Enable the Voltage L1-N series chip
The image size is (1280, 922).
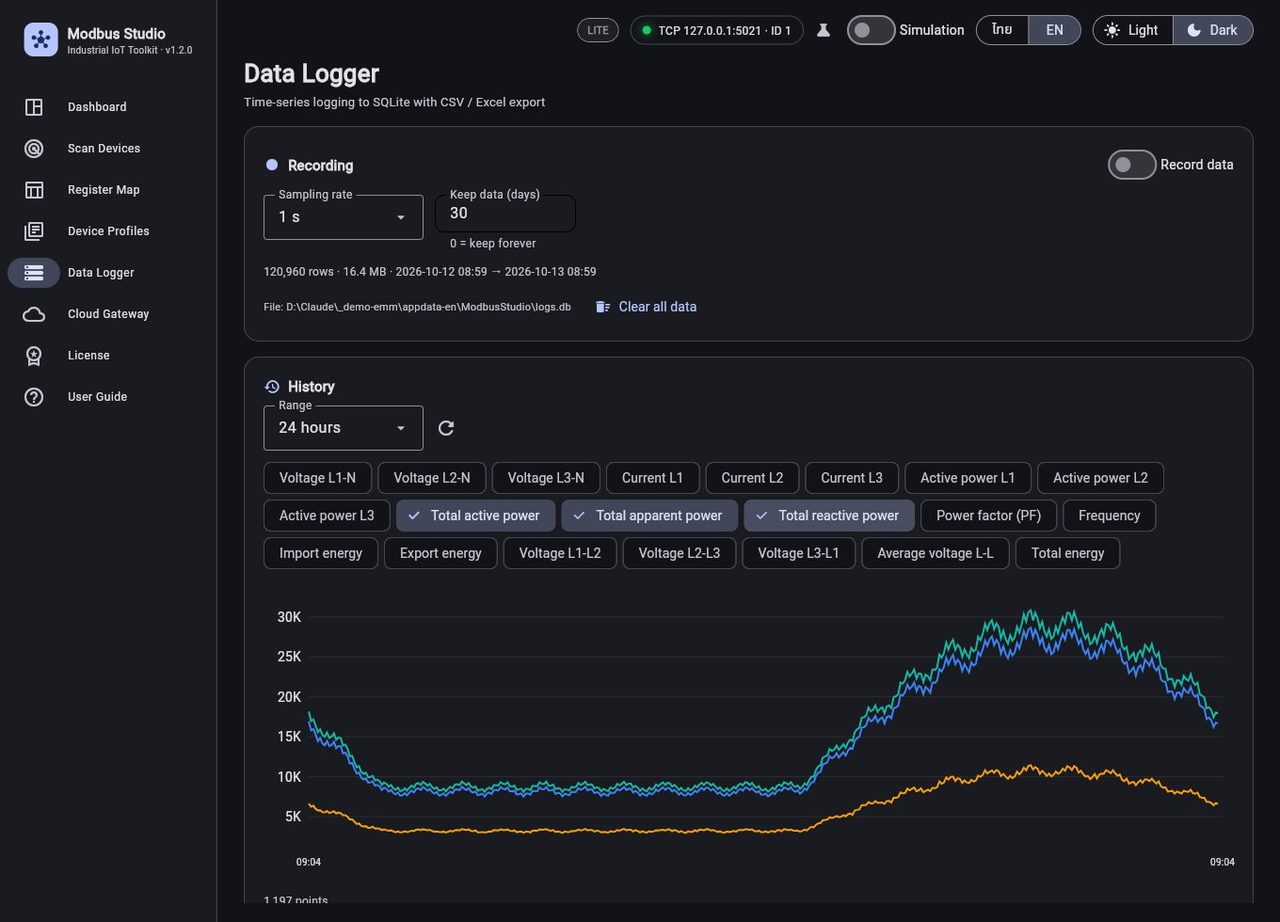pos(318,478)
